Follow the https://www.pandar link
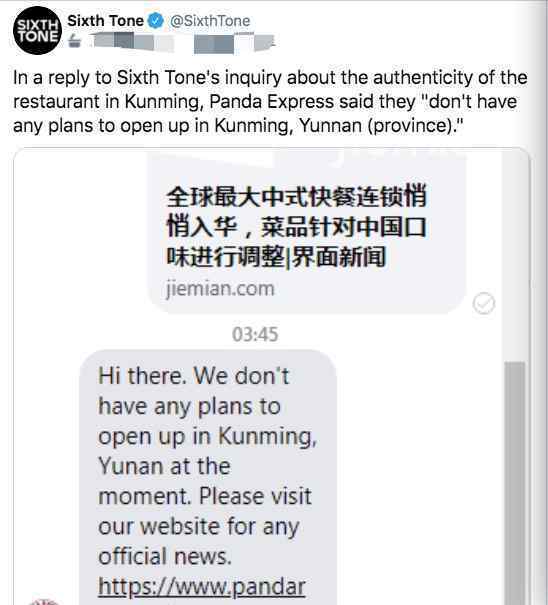The width and height of the screenshot is (548, 605). pyautogui.click(x=202, y=587)
